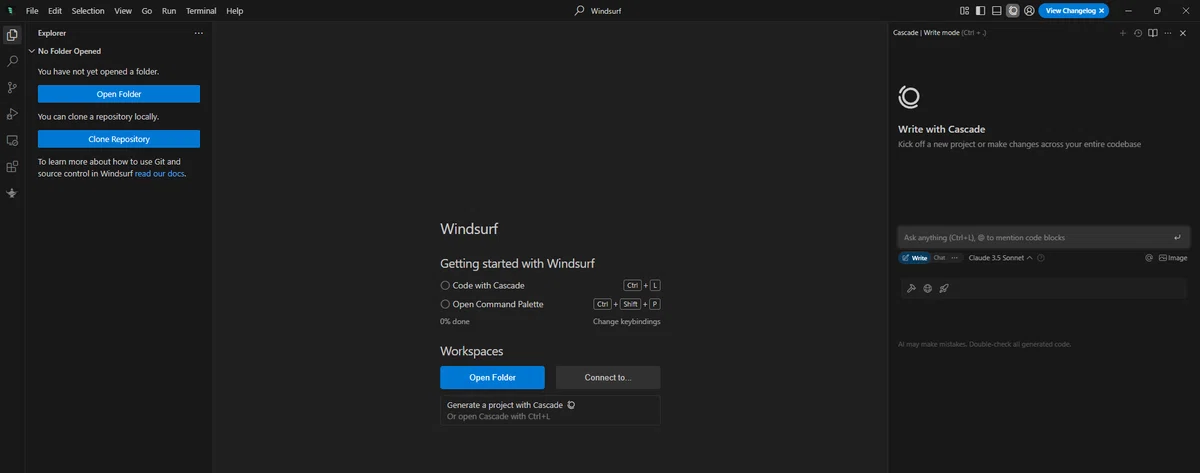
Task: Open the View menu
Action: pyautogui.click(x=123, y=10)
